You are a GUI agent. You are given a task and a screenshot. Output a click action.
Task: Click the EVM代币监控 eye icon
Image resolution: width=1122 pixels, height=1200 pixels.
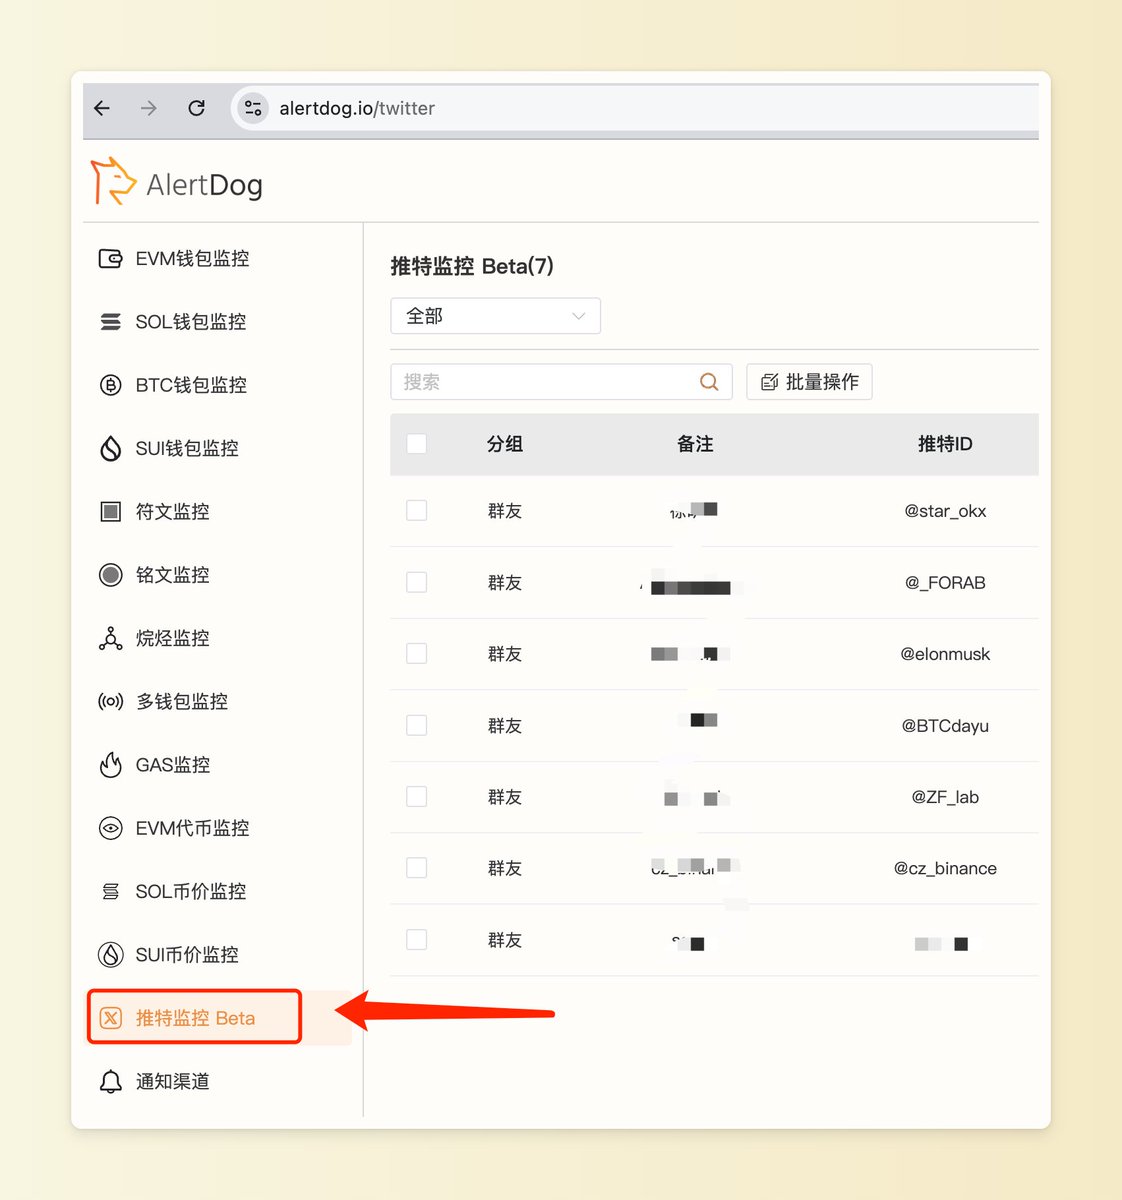[111, 828]
